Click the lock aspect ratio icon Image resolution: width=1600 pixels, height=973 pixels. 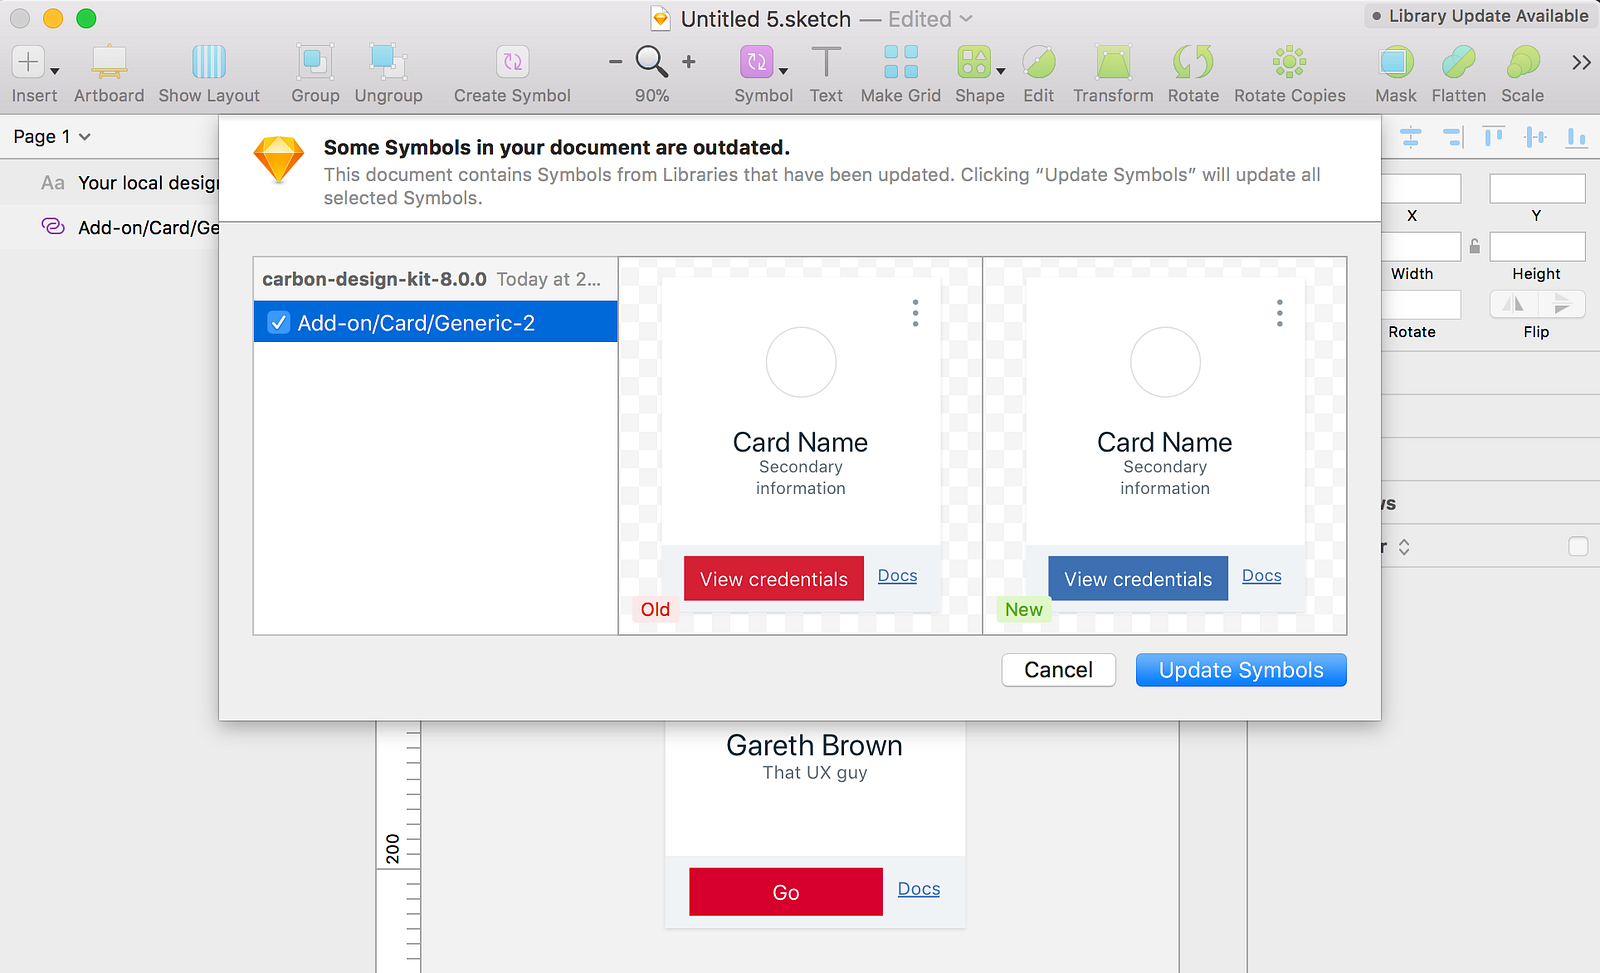click(1474, 246)
